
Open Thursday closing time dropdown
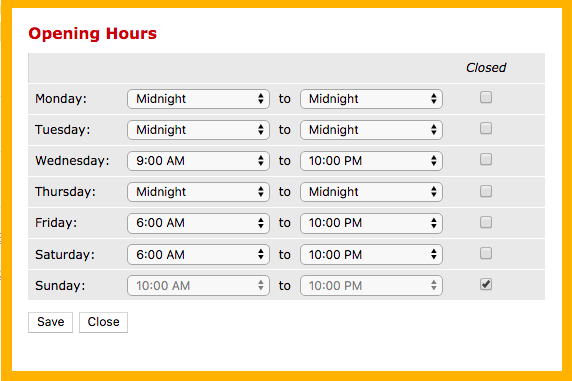click(371, 192)
